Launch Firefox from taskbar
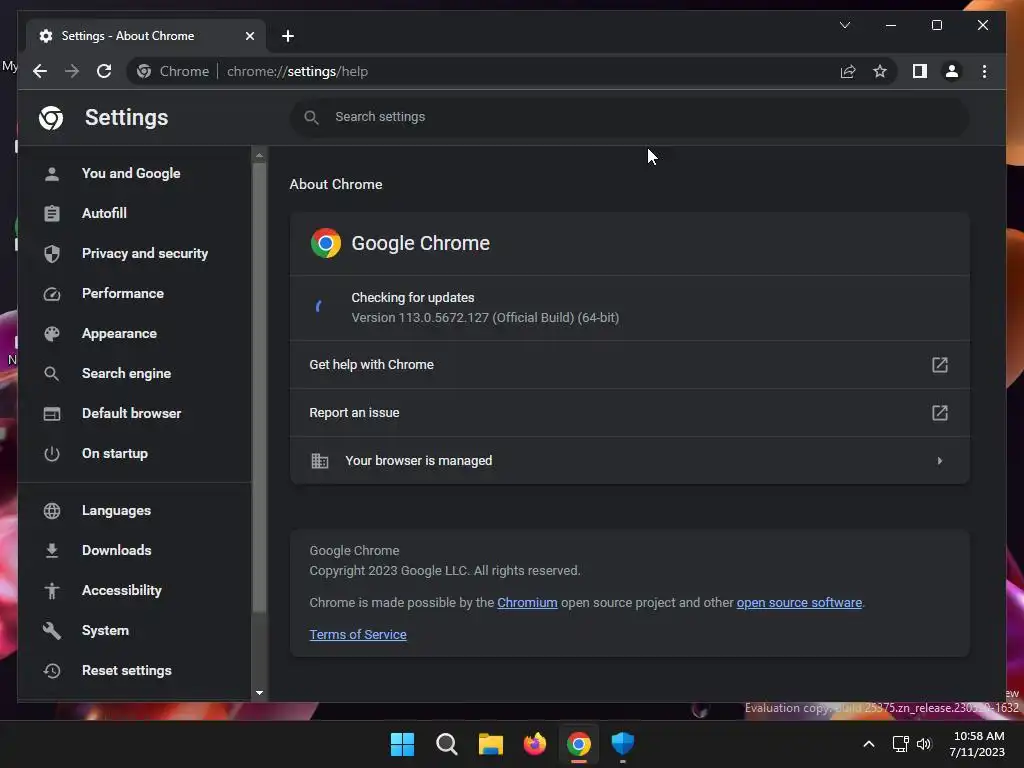 [x=535, y=744]
